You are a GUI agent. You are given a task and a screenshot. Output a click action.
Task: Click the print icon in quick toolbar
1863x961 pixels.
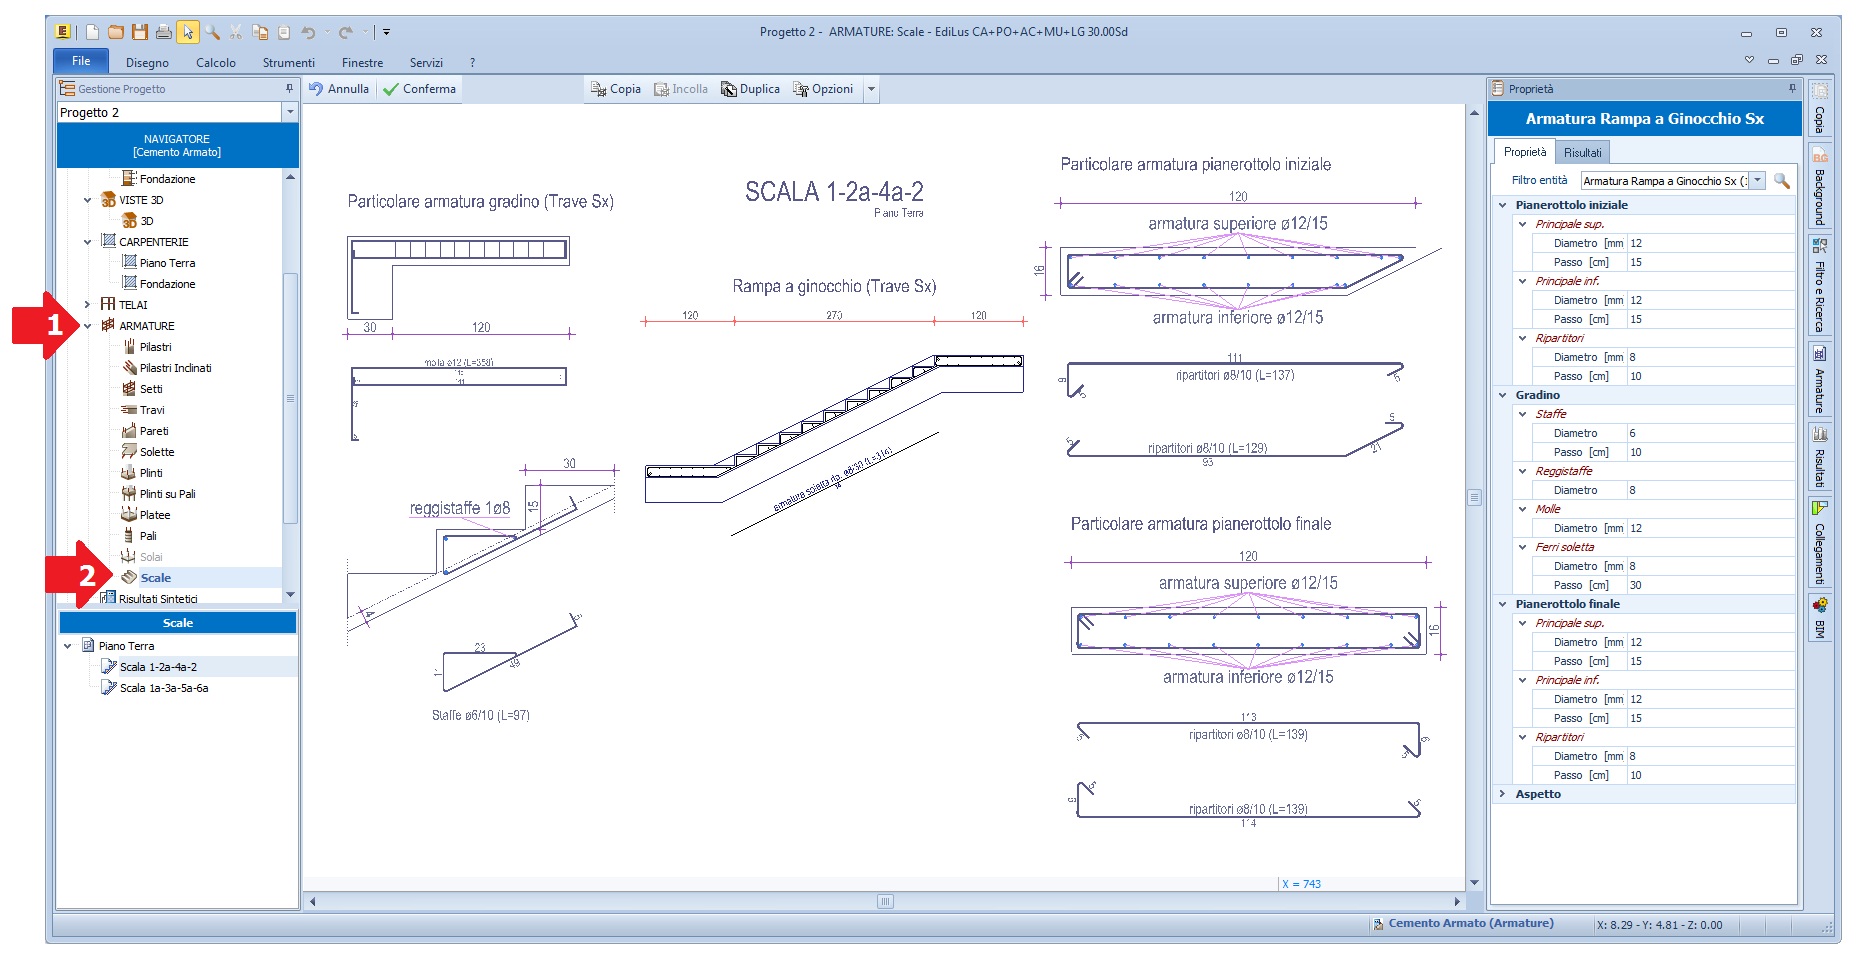coord(163,32)
